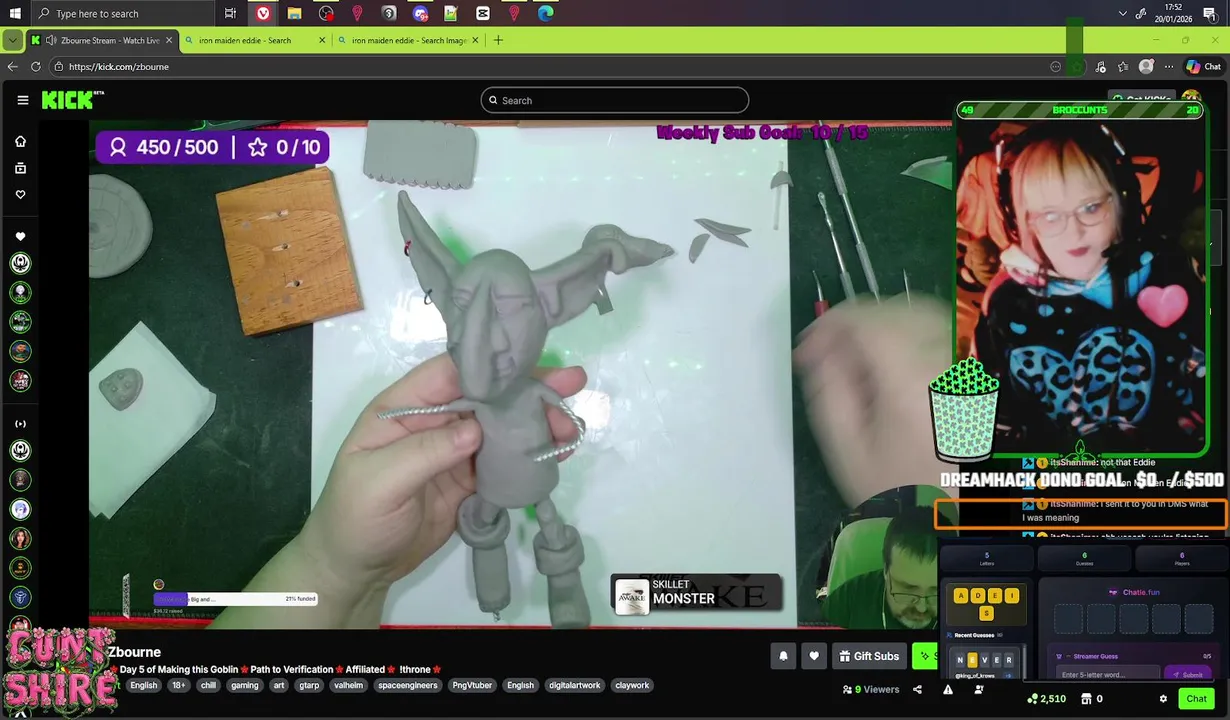Click the KICK logo
Screen dimensions: 1230x720
pos(72,99)
